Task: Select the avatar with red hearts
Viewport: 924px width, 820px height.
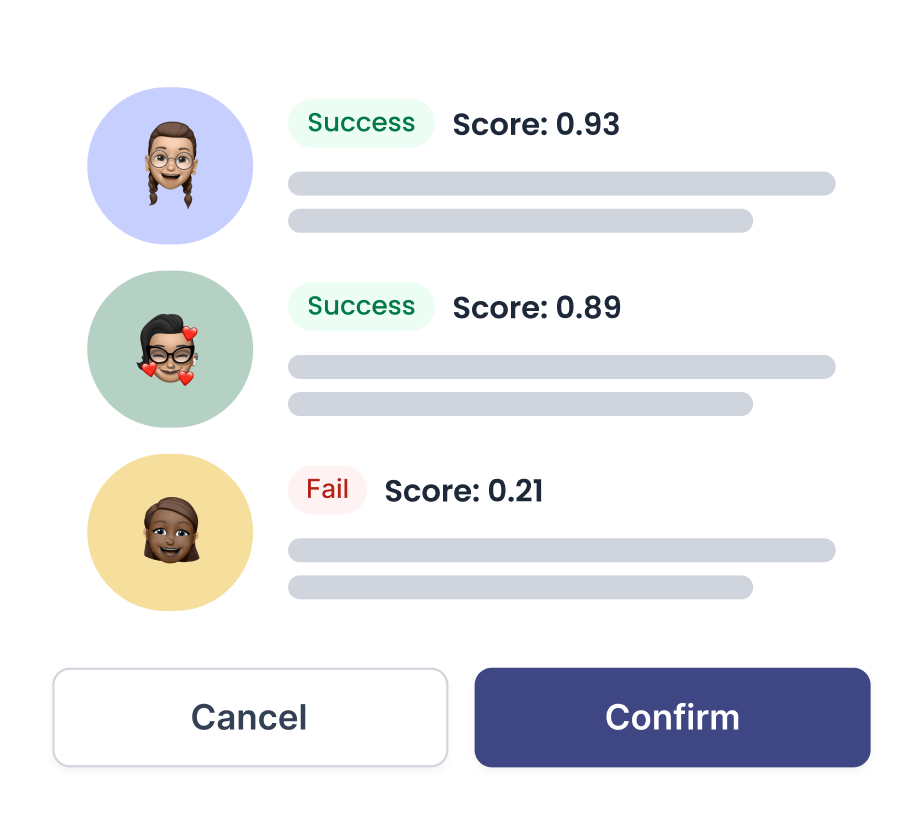Action: (x=169, y=352)
